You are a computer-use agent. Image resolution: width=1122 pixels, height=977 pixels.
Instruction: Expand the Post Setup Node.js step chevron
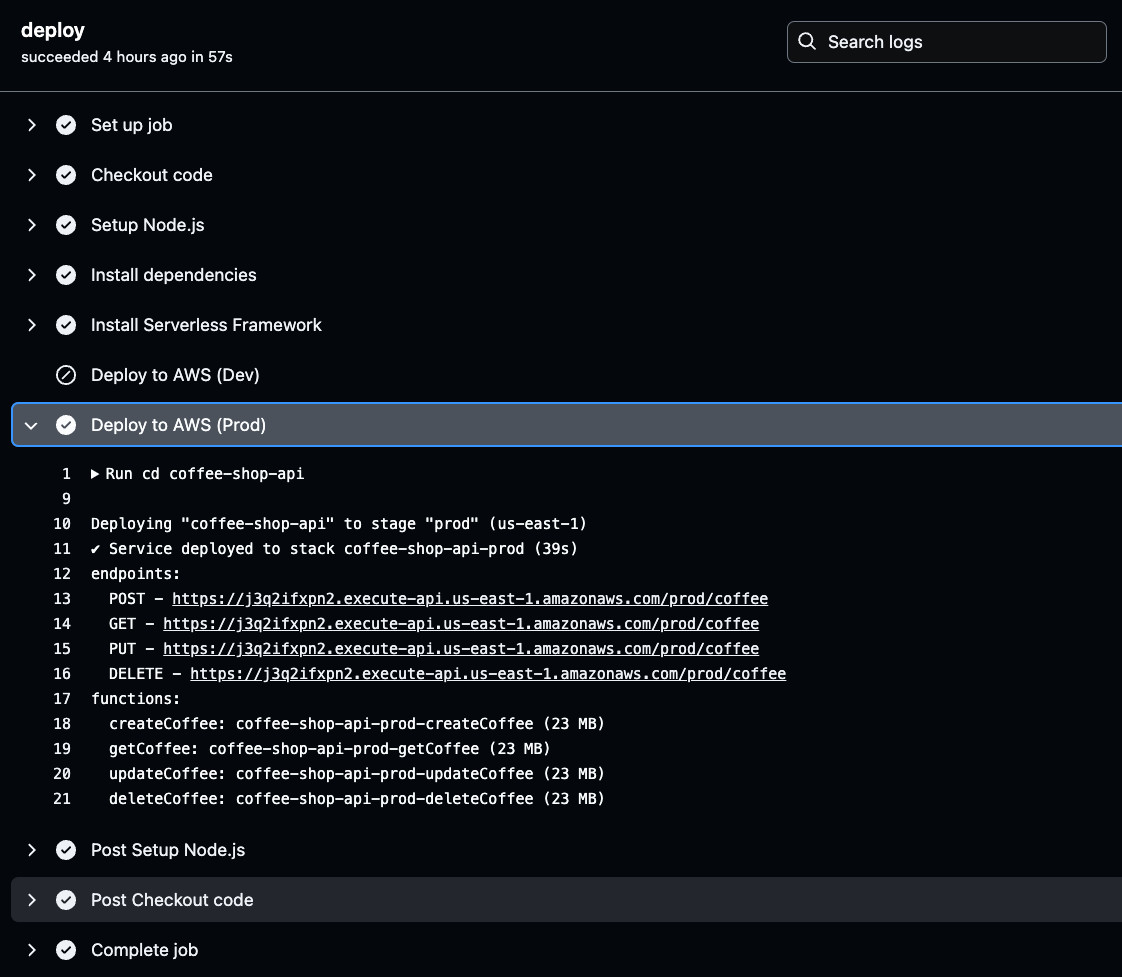(x=31, y=850)
